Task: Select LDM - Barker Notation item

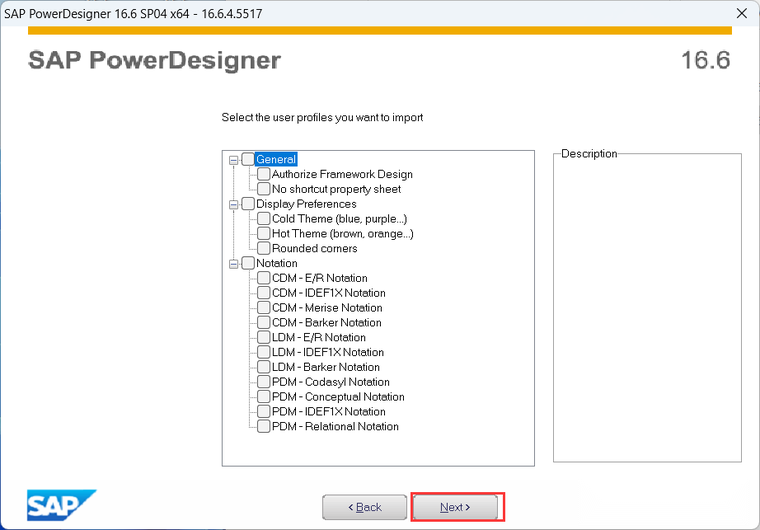Action: (x=326, y=367)
